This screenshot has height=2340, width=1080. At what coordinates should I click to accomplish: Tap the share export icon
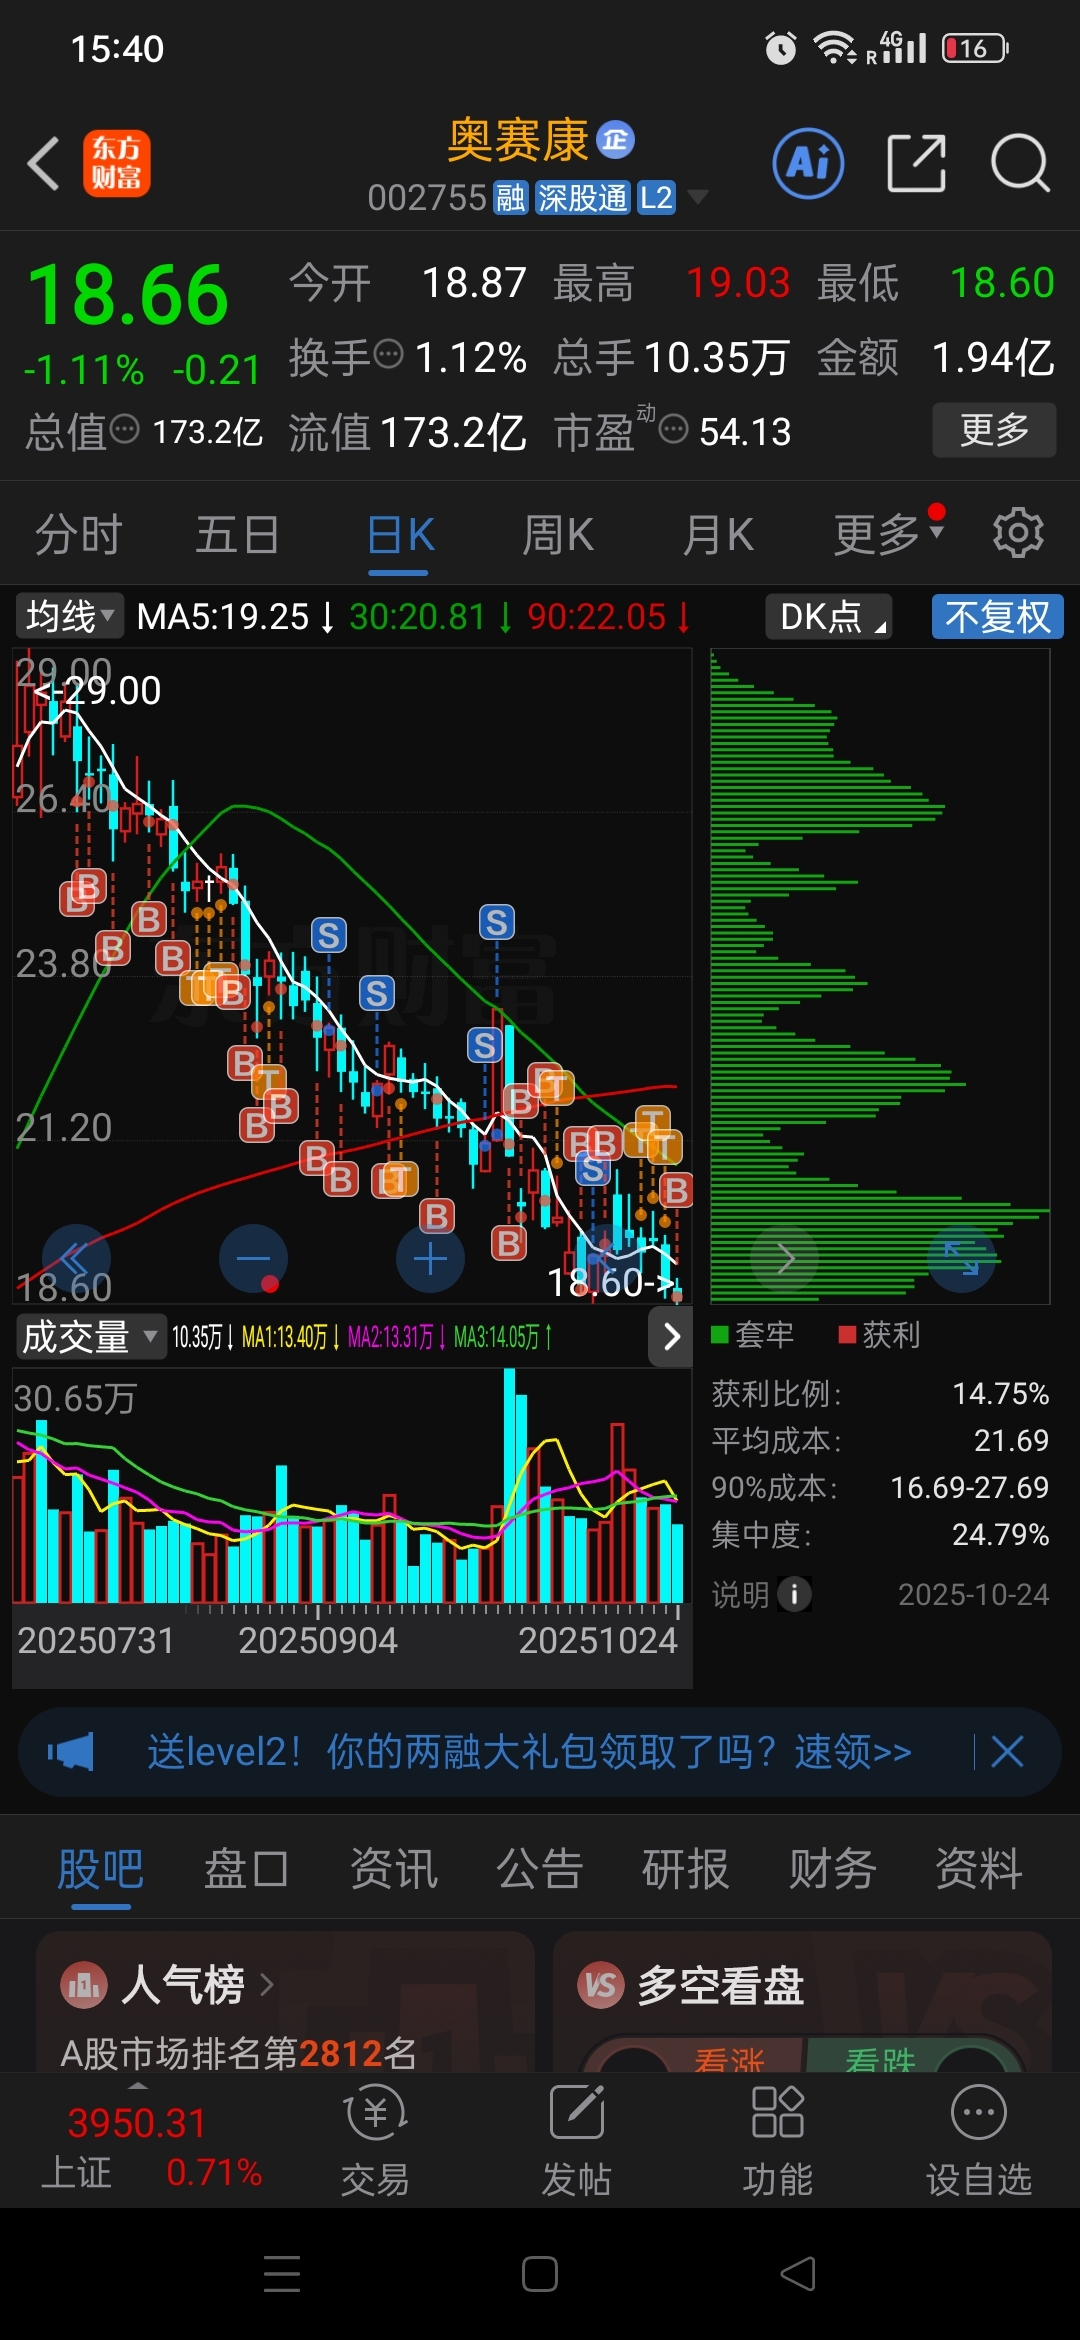[x=917, y=163]
